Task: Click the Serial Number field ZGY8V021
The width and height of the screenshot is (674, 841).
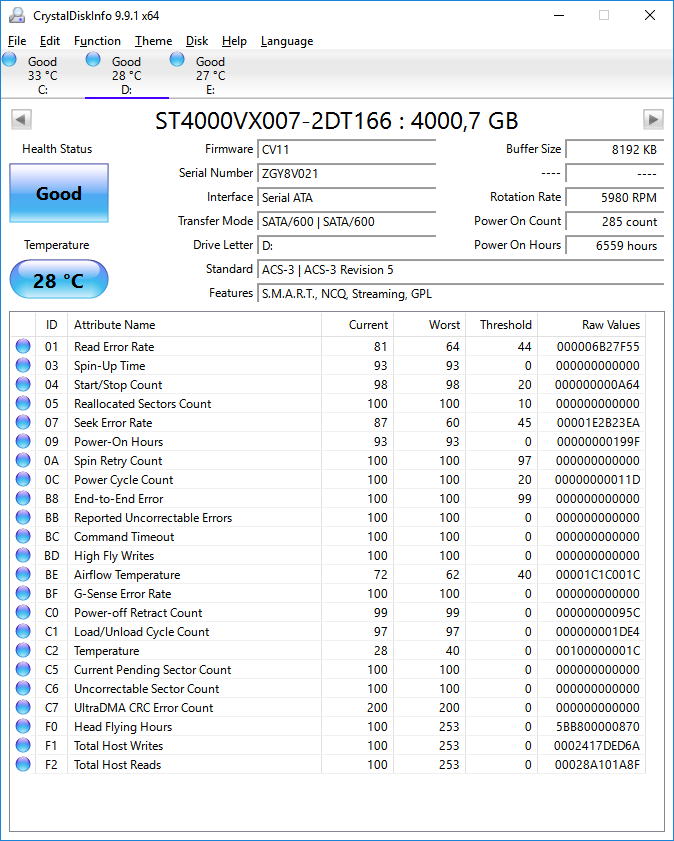Action: [346, 174]
